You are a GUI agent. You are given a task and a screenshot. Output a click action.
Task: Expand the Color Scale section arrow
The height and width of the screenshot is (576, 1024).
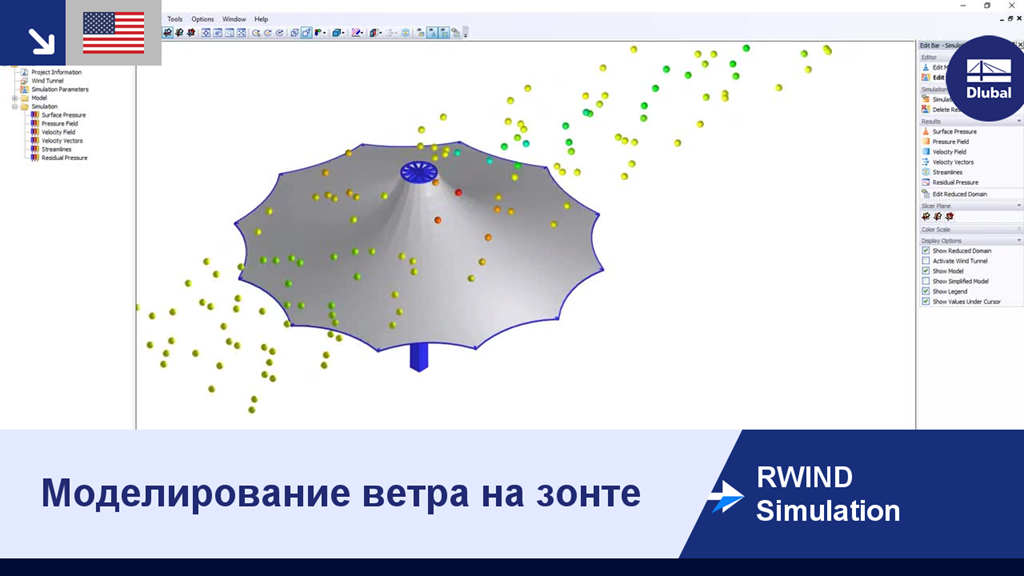pyautogui.click(x=1018, y=229)
